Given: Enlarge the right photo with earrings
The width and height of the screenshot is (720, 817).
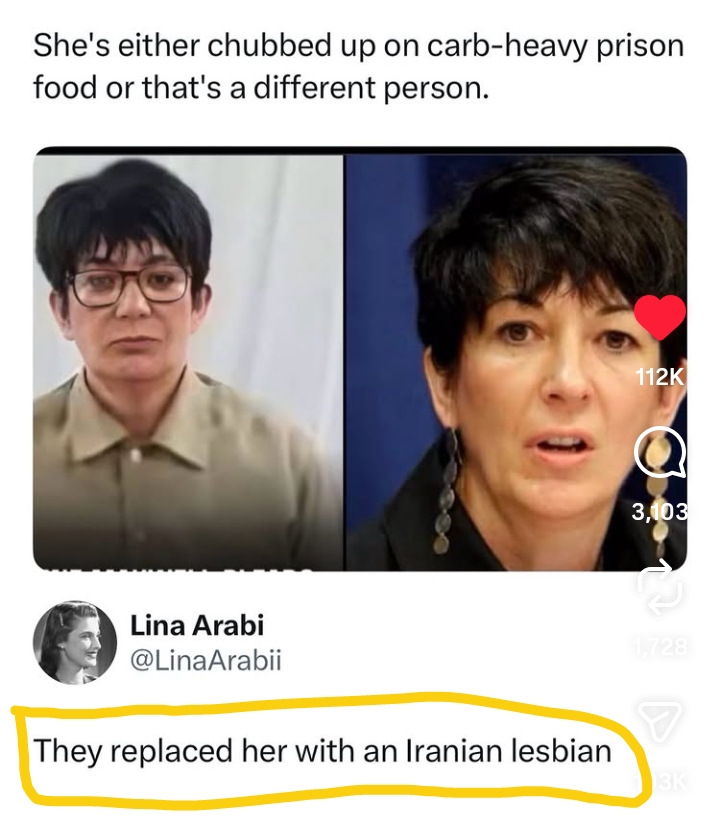Looking at the screenshot, I should 515,362.
